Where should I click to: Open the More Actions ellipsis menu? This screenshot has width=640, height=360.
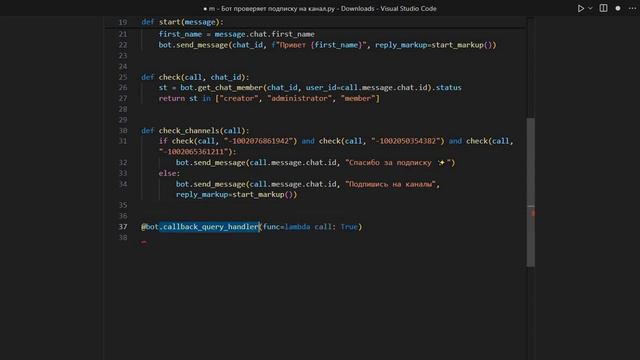pyautogui.click(x=632, y=8)
